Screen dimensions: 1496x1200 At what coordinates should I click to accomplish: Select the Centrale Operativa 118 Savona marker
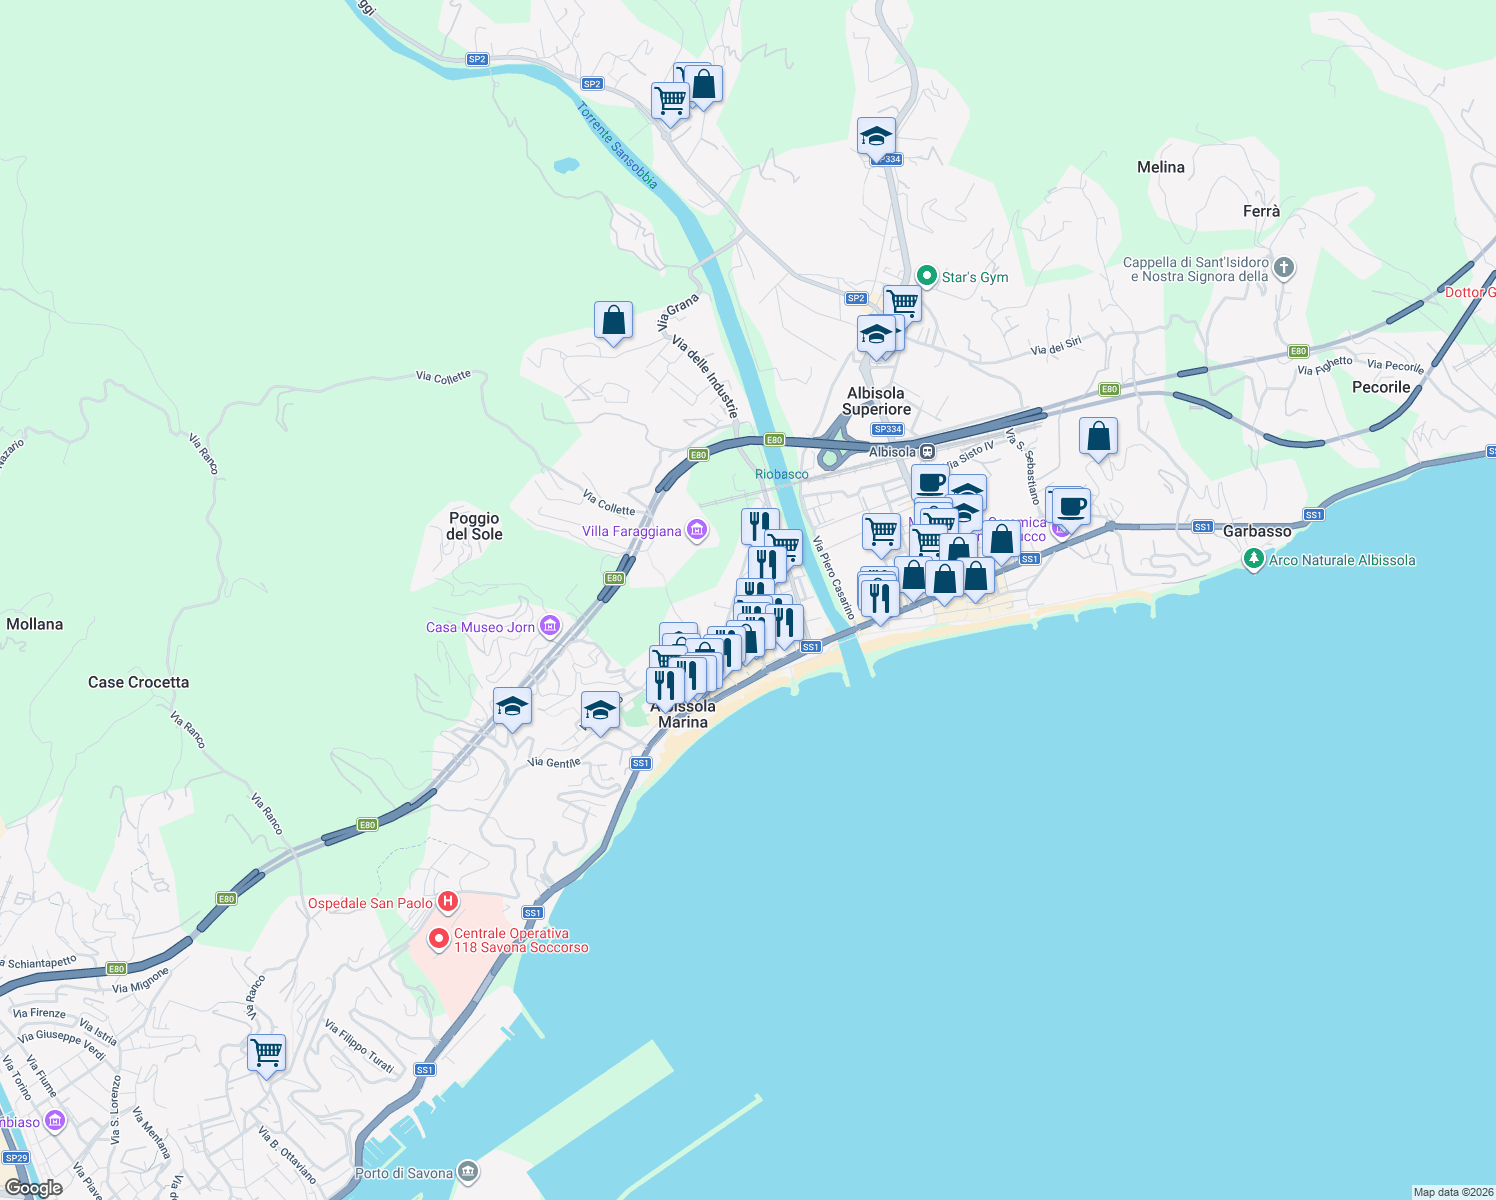(440, 941)
